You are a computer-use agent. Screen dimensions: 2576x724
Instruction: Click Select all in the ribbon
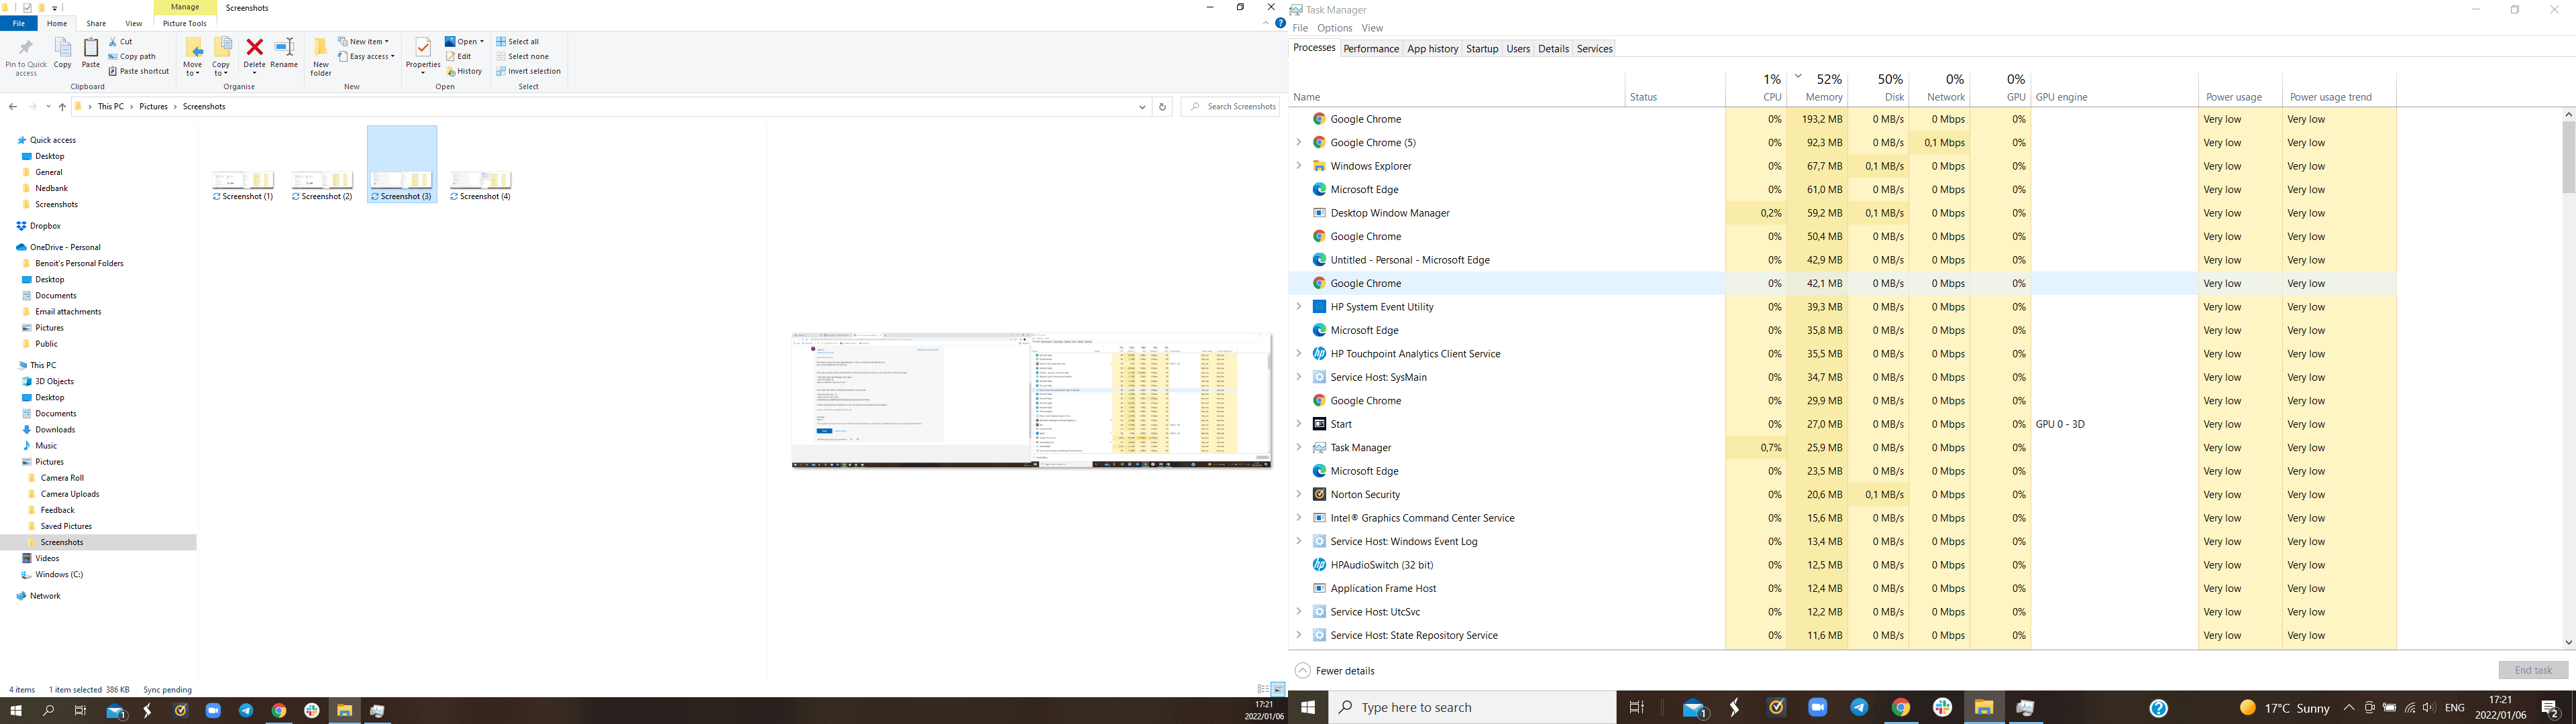click(x=518, y=42)
